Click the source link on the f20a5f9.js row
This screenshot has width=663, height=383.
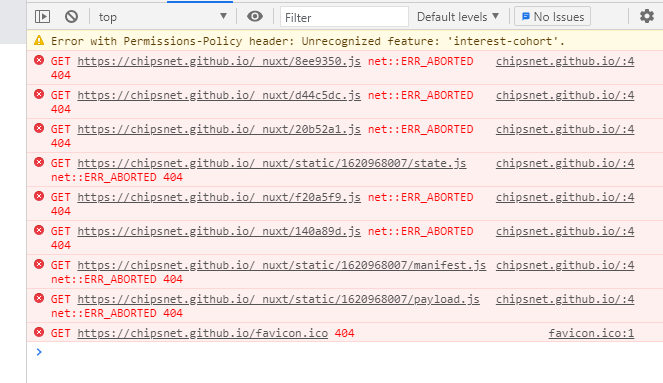point(565,197)
